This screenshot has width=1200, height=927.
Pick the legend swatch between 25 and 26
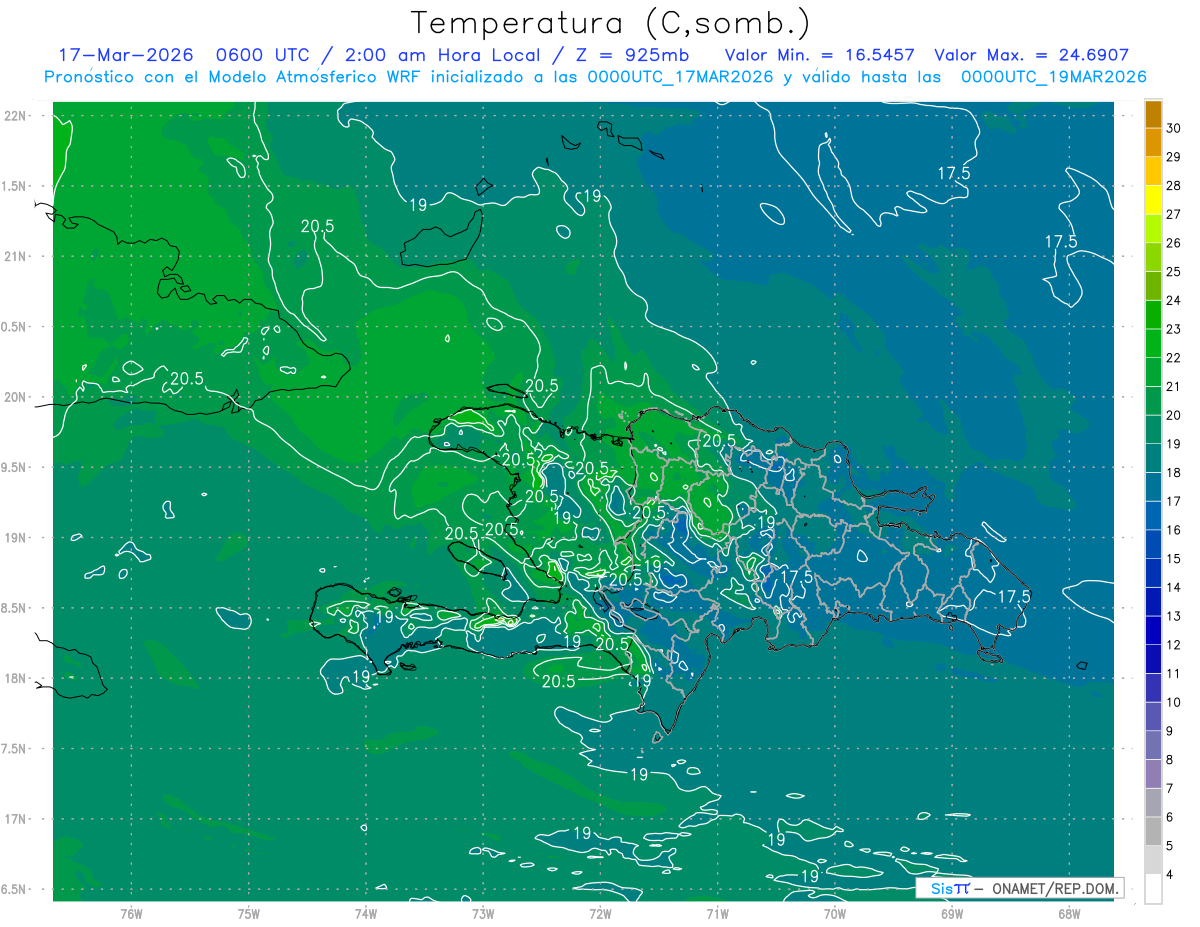[1153, 257]
